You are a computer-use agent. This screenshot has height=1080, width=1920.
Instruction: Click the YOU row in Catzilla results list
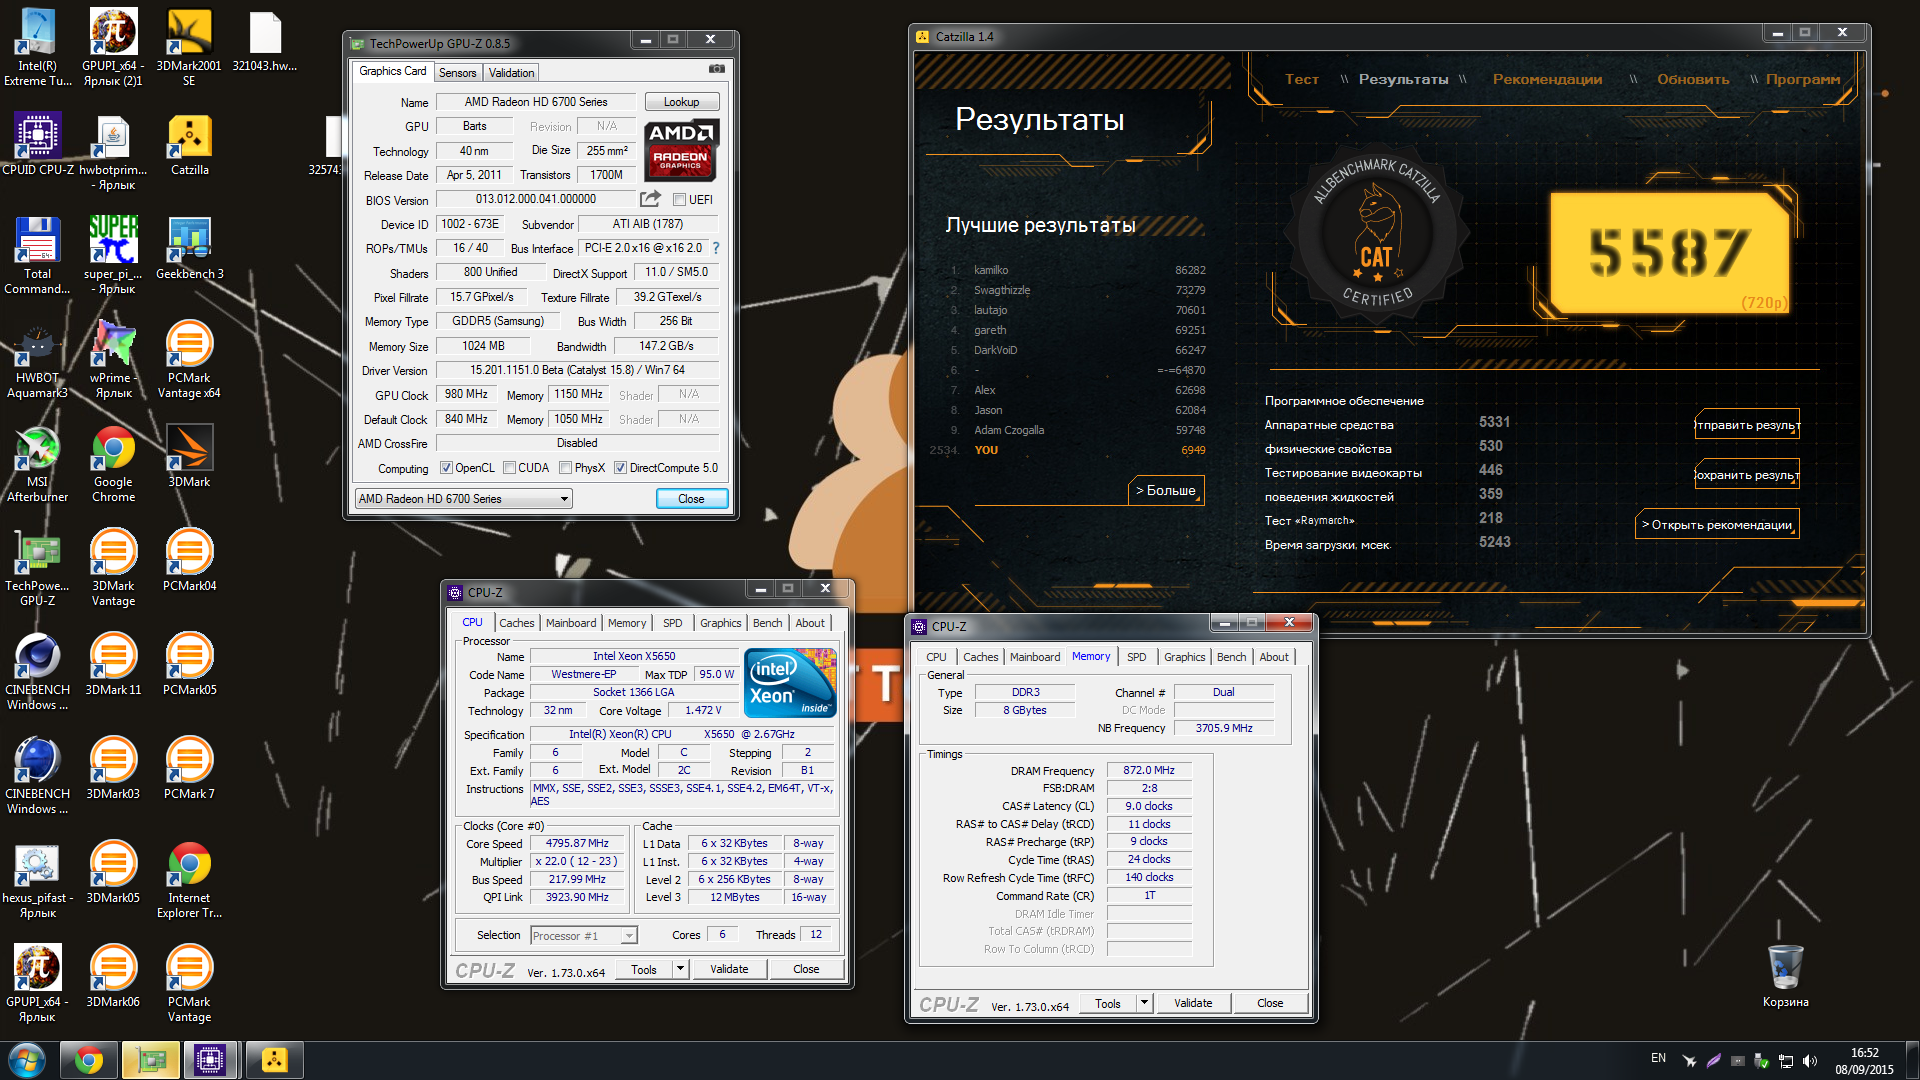[1067, 450]
